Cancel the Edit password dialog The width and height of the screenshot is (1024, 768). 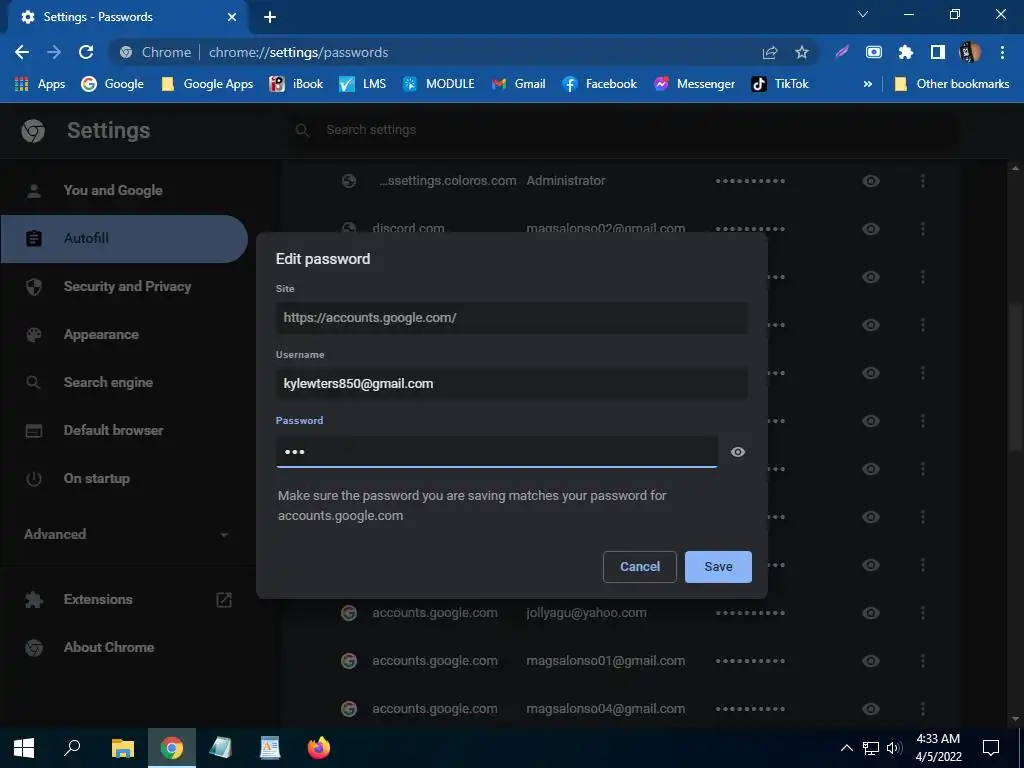[x=639, y=567]
